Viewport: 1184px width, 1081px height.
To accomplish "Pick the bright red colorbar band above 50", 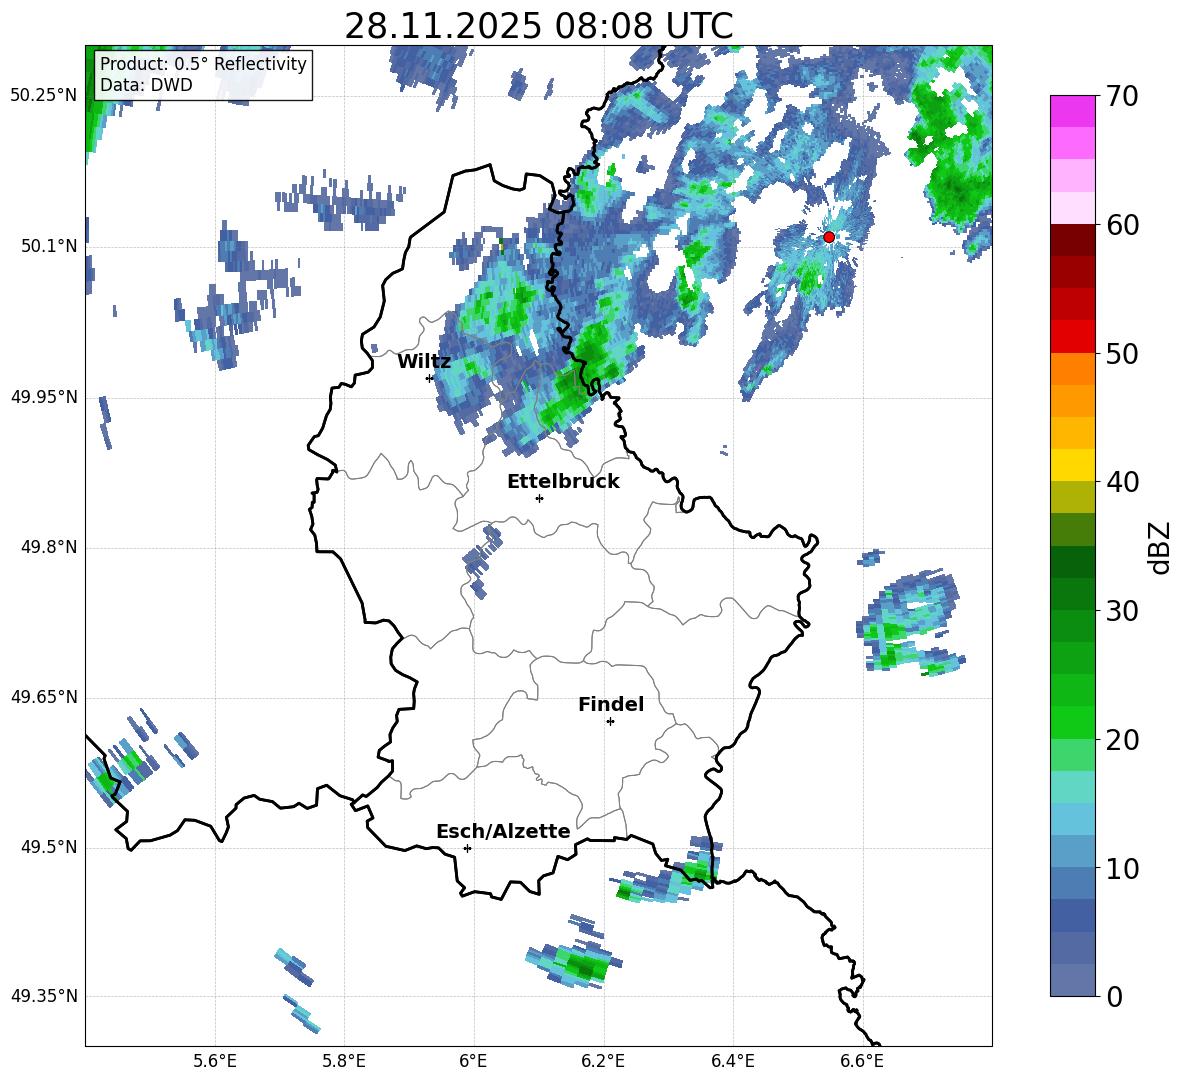I will pyautogui.click(x=1072, y=337).
